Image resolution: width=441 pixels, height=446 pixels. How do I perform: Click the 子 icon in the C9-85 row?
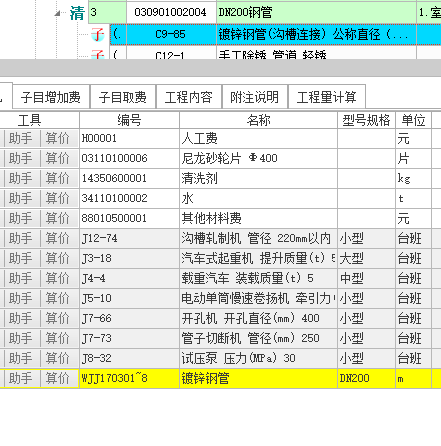(x=98, y=34)
